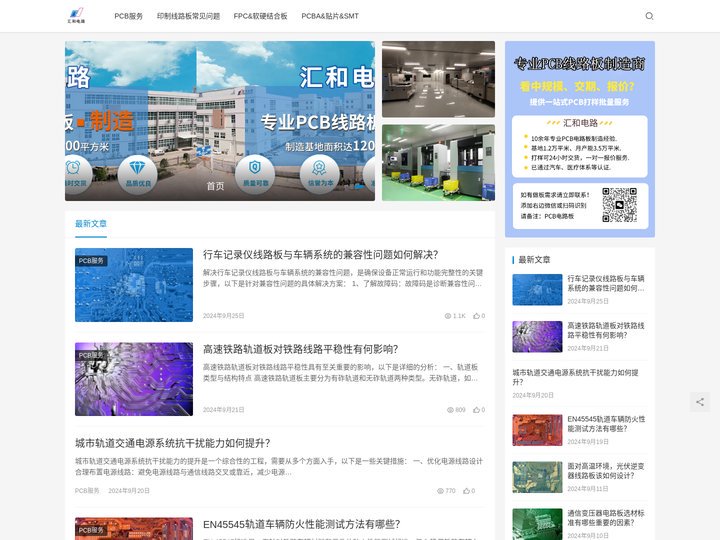
Task: Click the QR code in sidebar
Action: point(619,205)
